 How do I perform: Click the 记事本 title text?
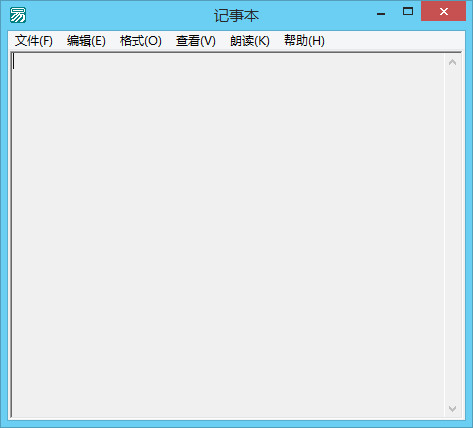pos(236,16)
